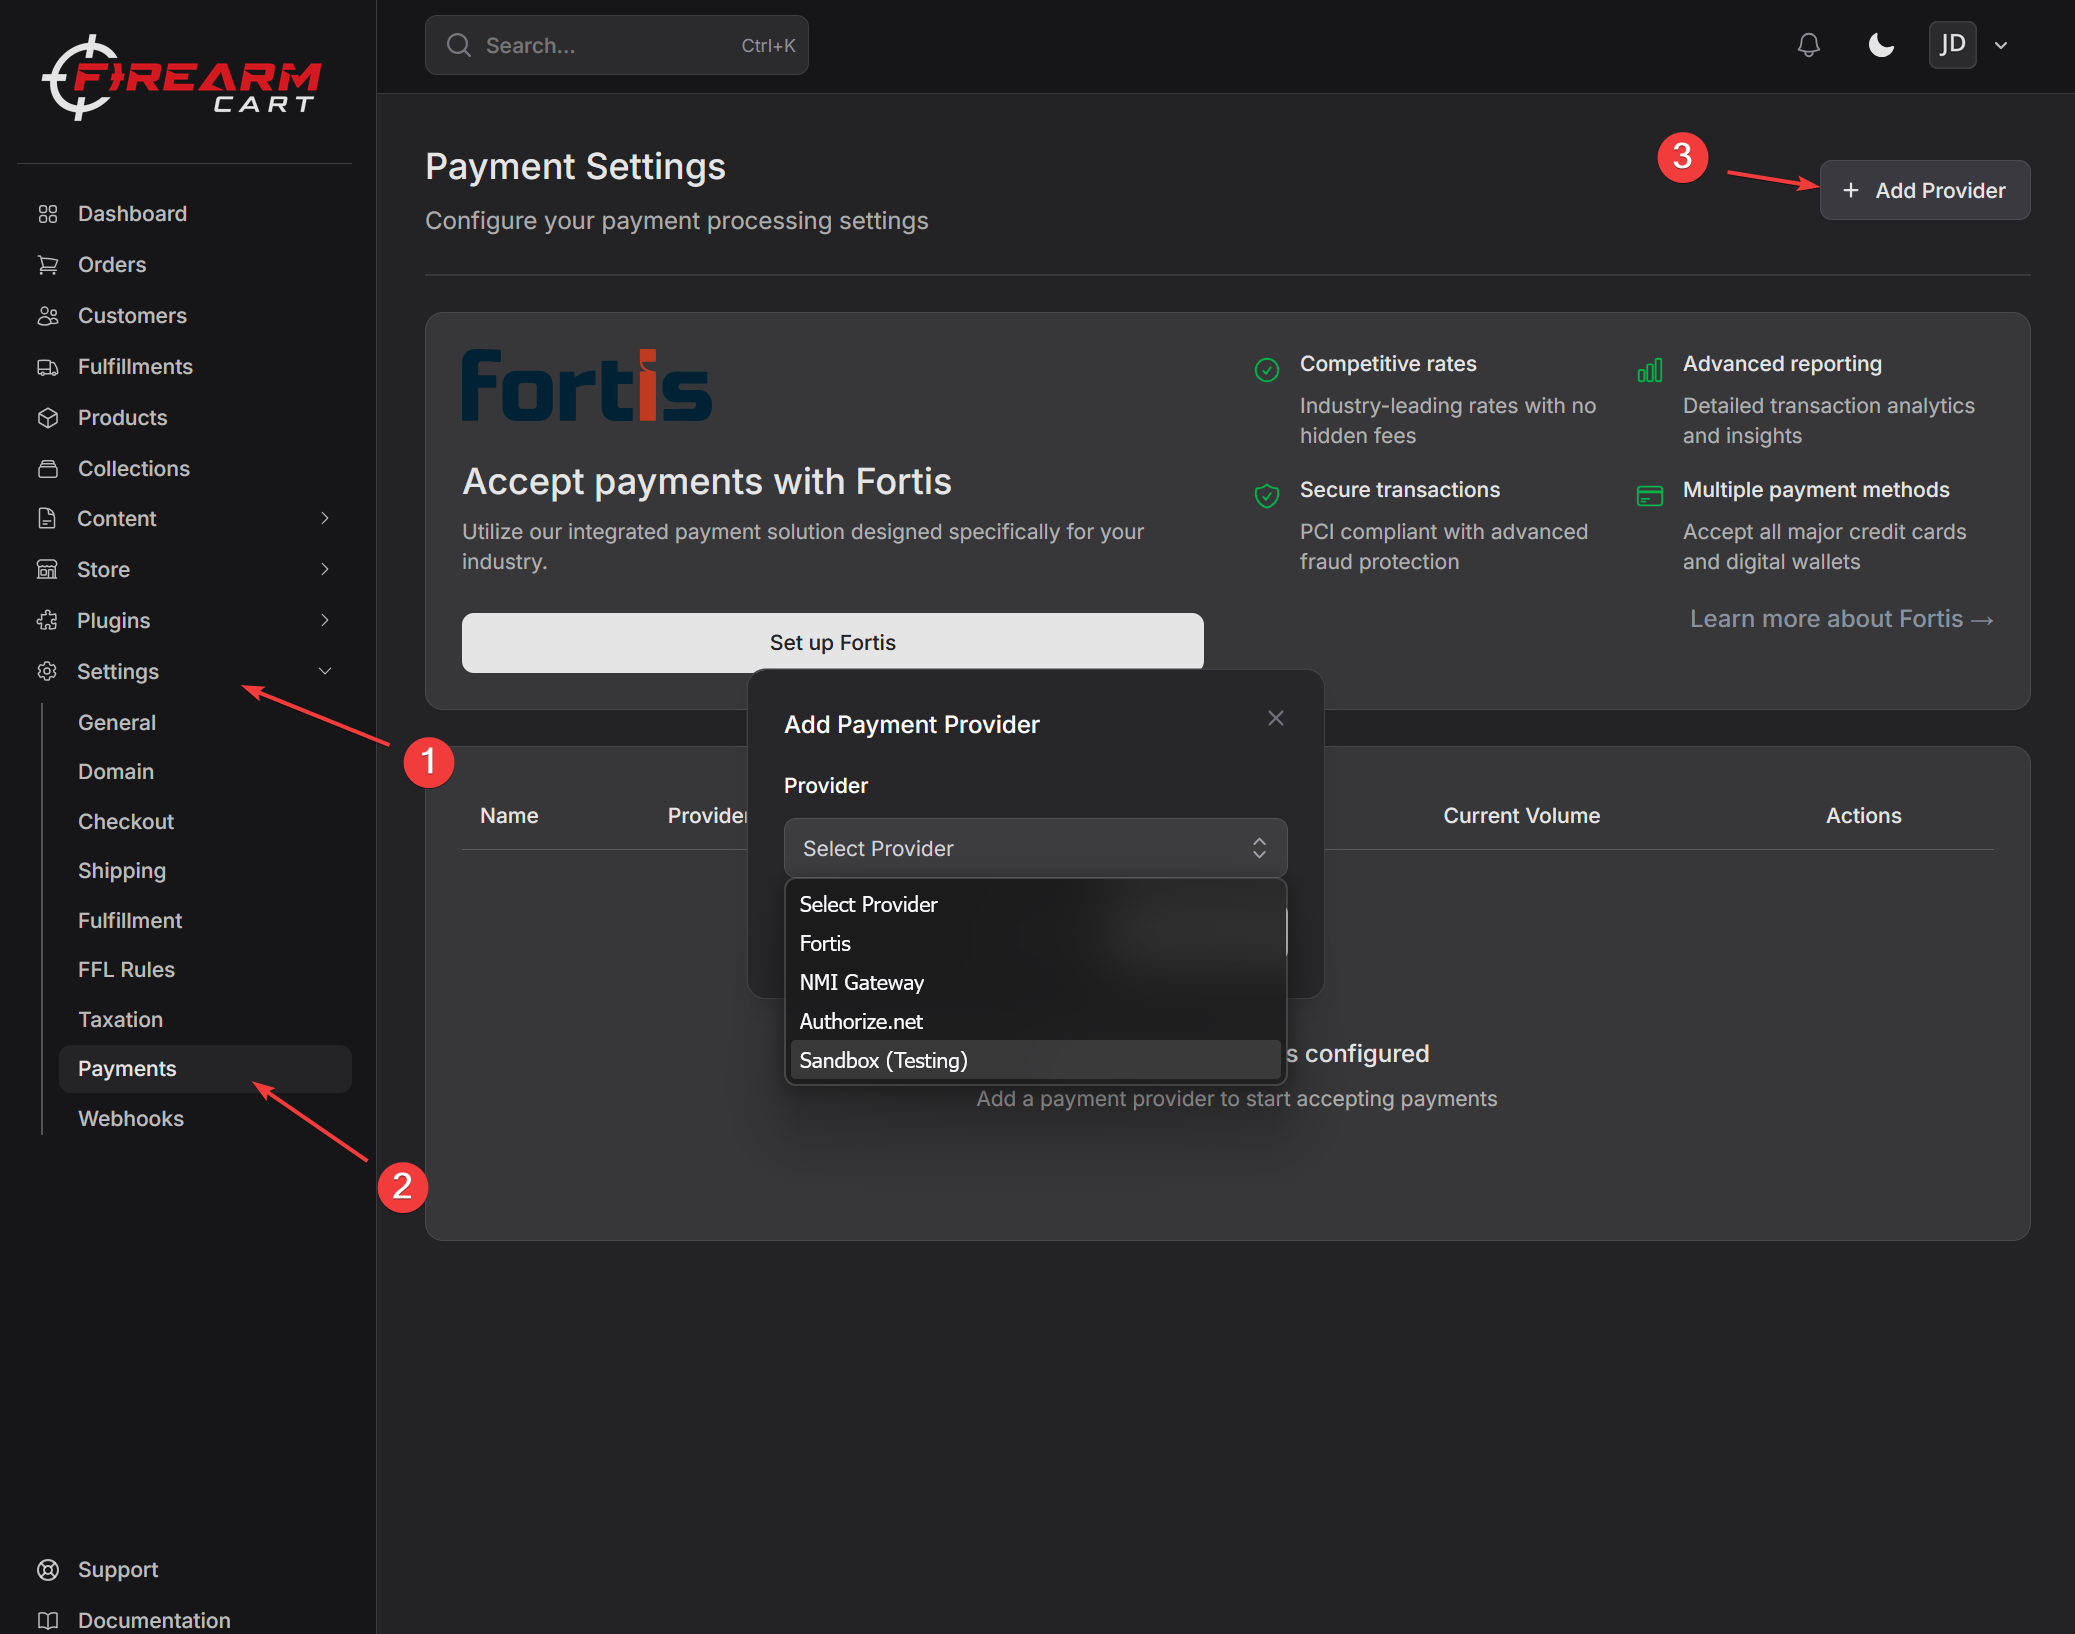The image size is (2075, 1634).
Task: Follow Learn more about Fortis link
Action: coord(1841,619)
